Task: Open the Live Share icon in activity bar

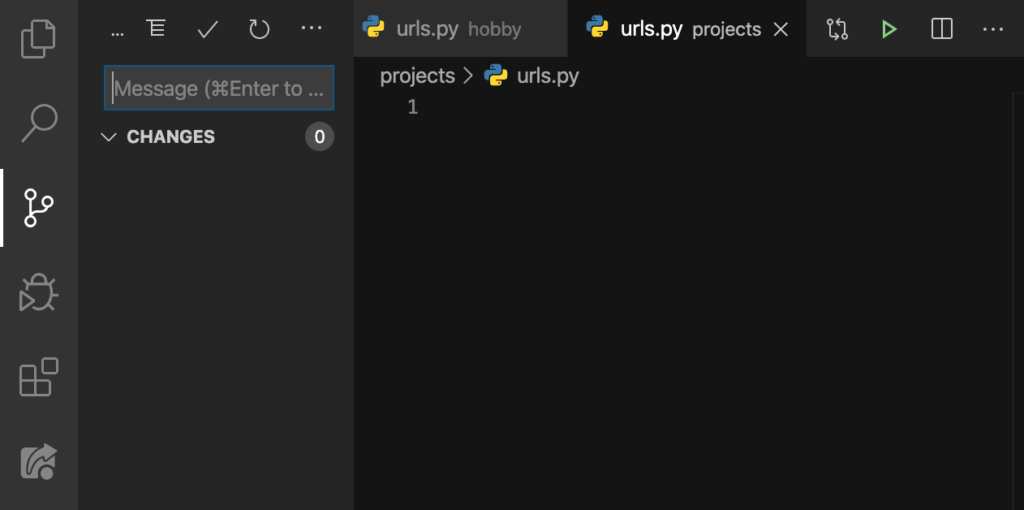Action: tap(39, 461)
